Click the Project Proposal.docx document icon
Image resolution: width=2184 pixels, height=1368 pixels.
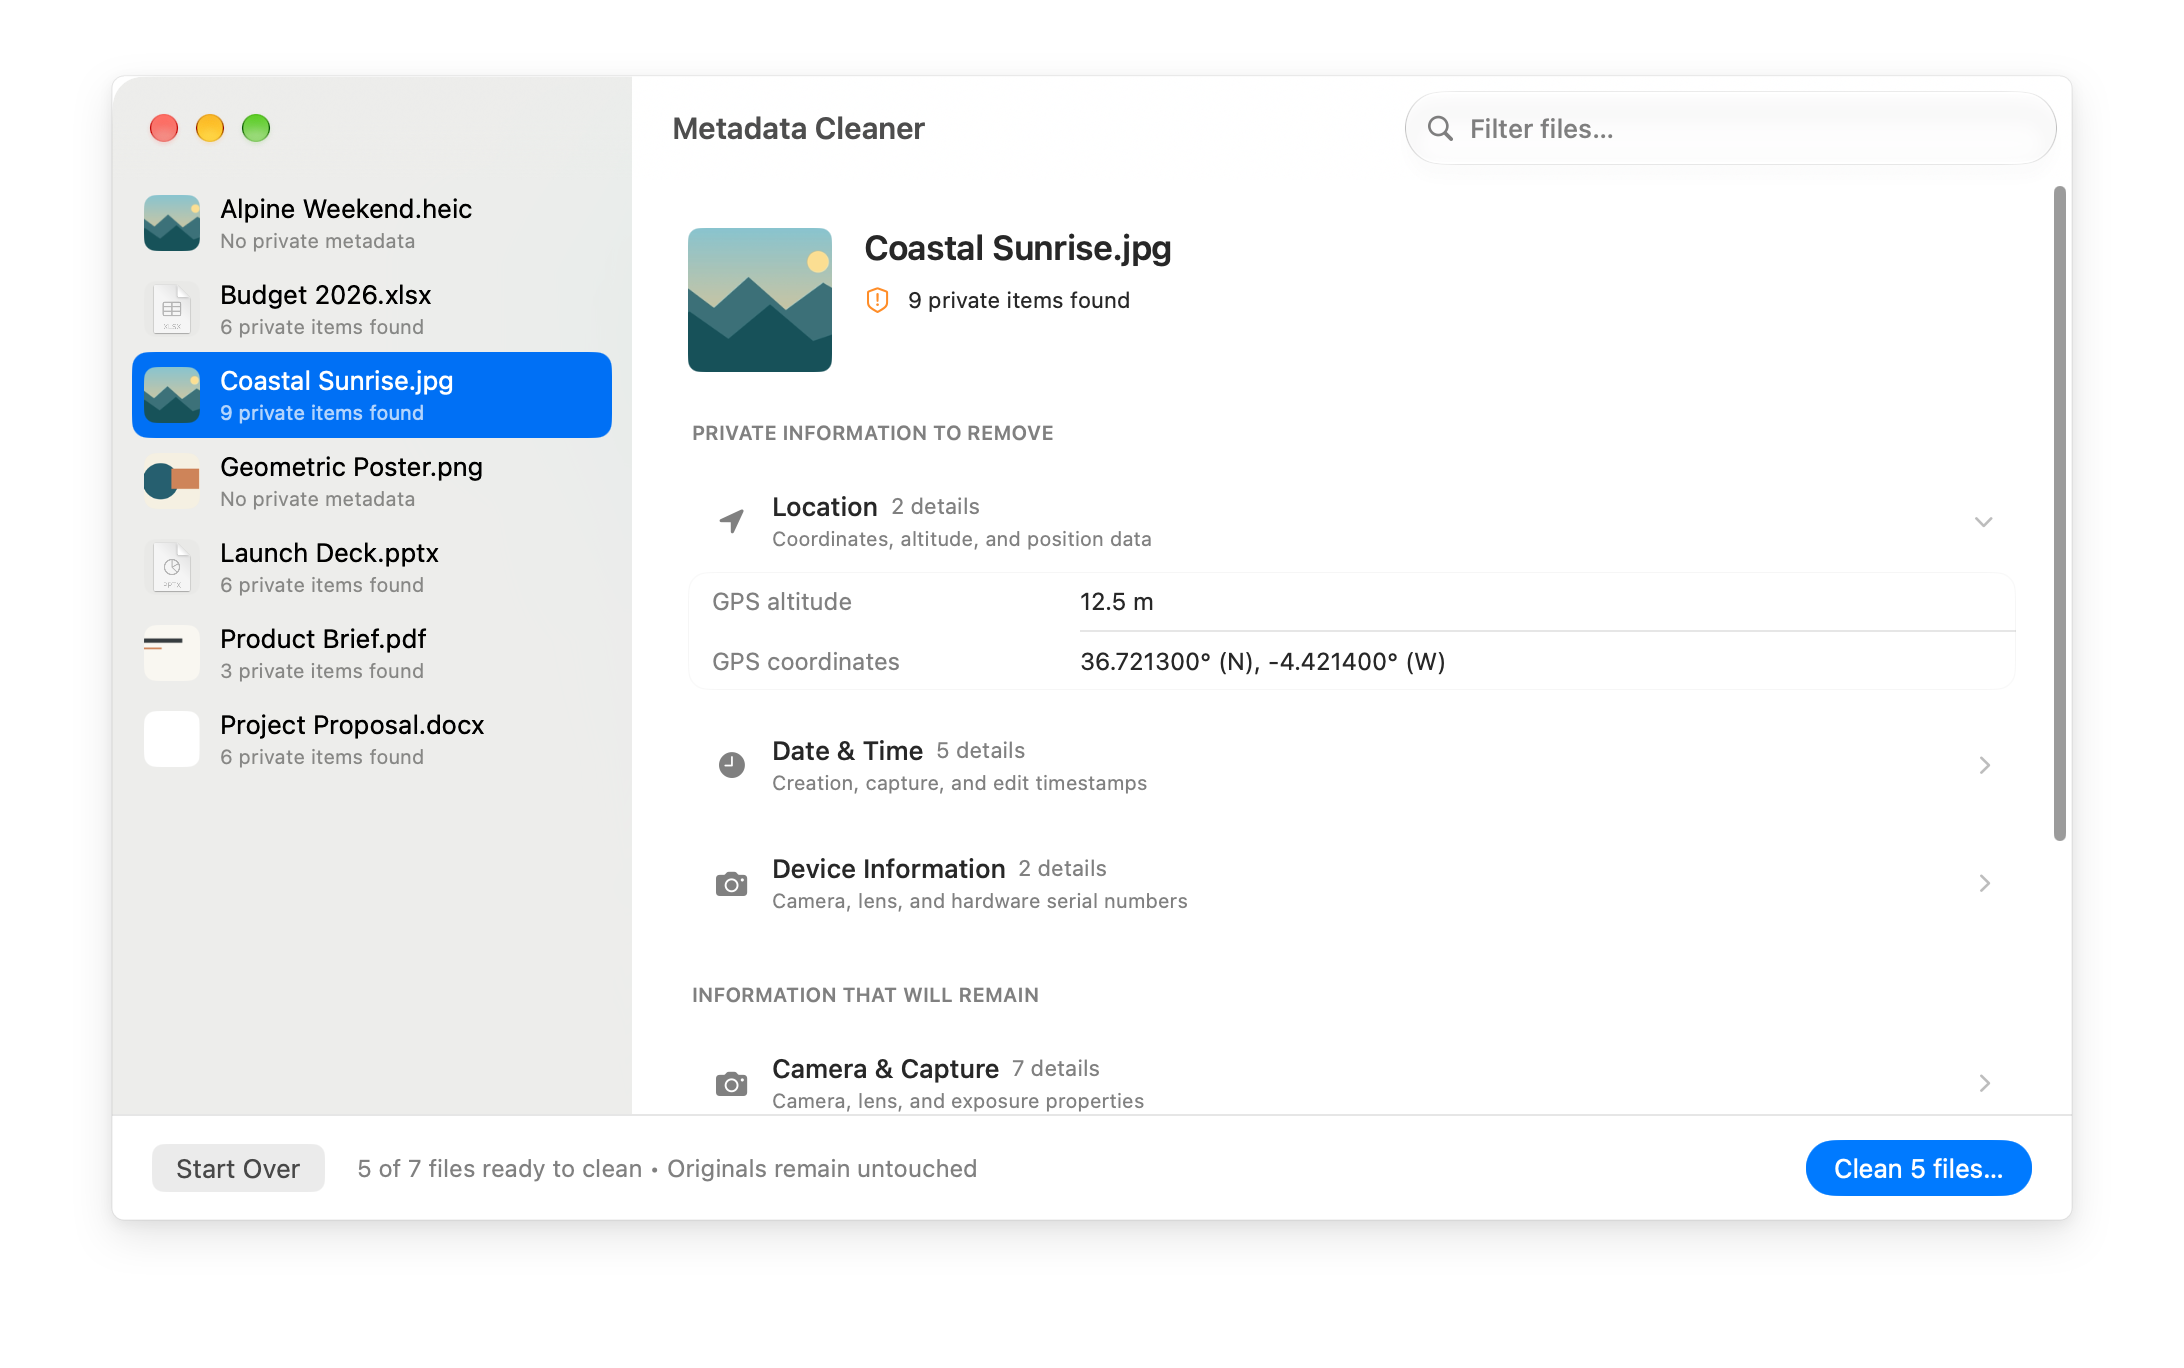172,739
